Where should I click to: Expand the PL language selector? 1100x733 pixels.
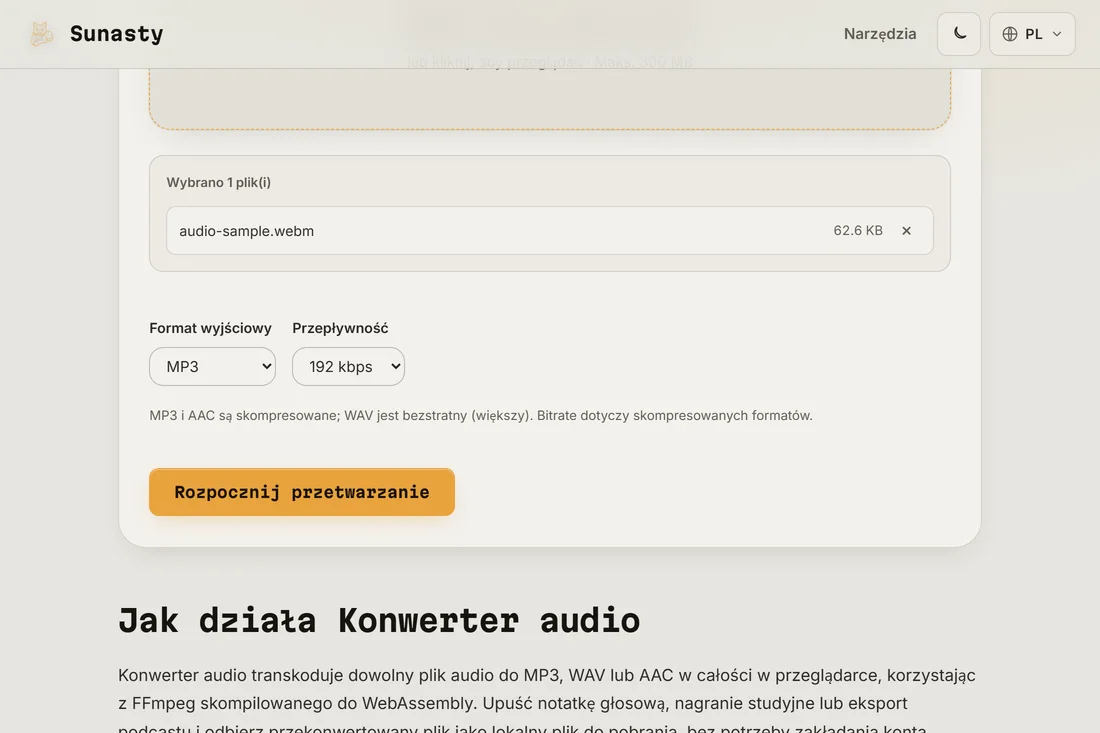tap(1032, 34)
